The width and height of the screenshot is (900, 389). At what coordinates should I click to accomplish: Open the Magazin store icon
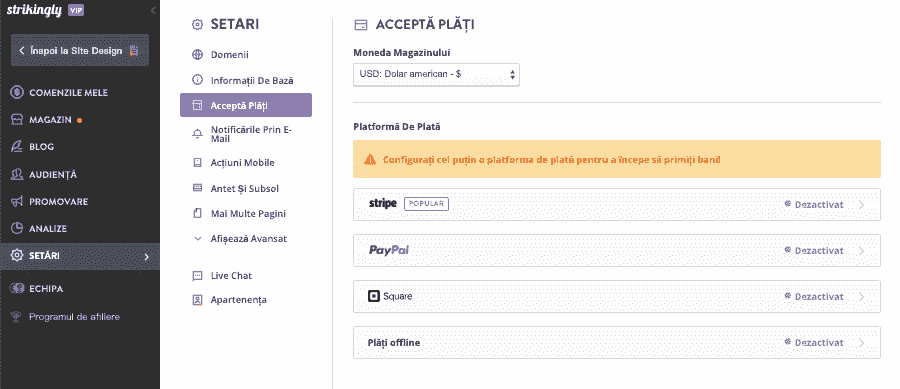(17, 120)
